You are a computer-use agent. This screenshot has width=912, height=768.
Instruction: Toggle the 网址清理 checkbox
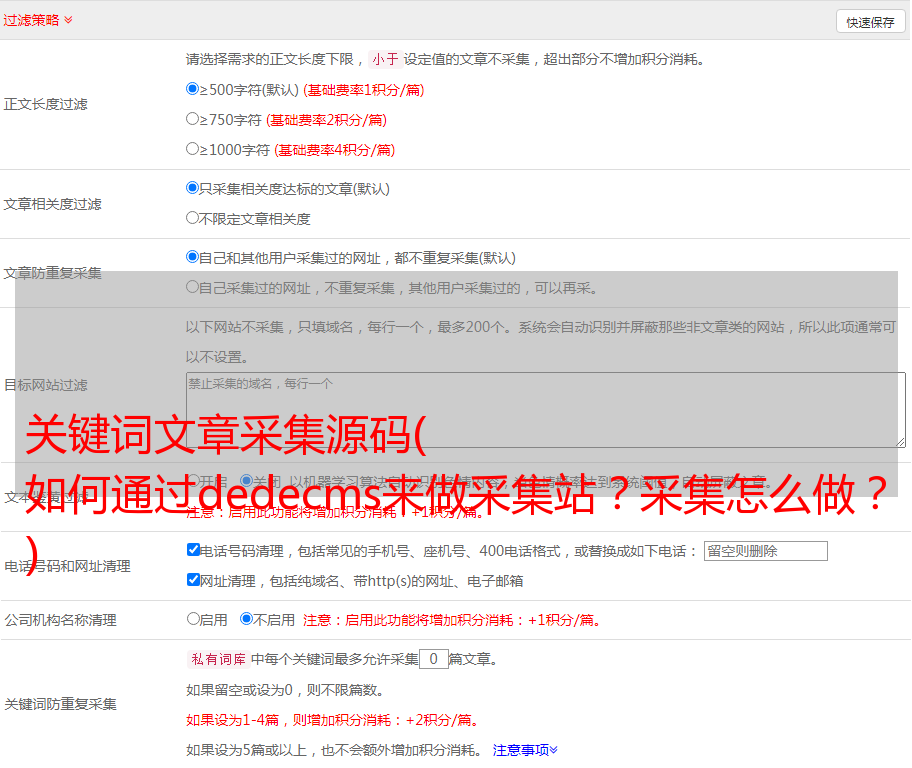(x=194, y=580)
